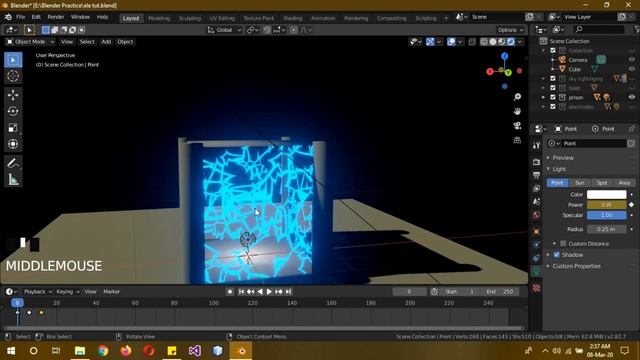640x360 pixels.
Task: Click the Radius value field
Action: (x=607, y=229)
